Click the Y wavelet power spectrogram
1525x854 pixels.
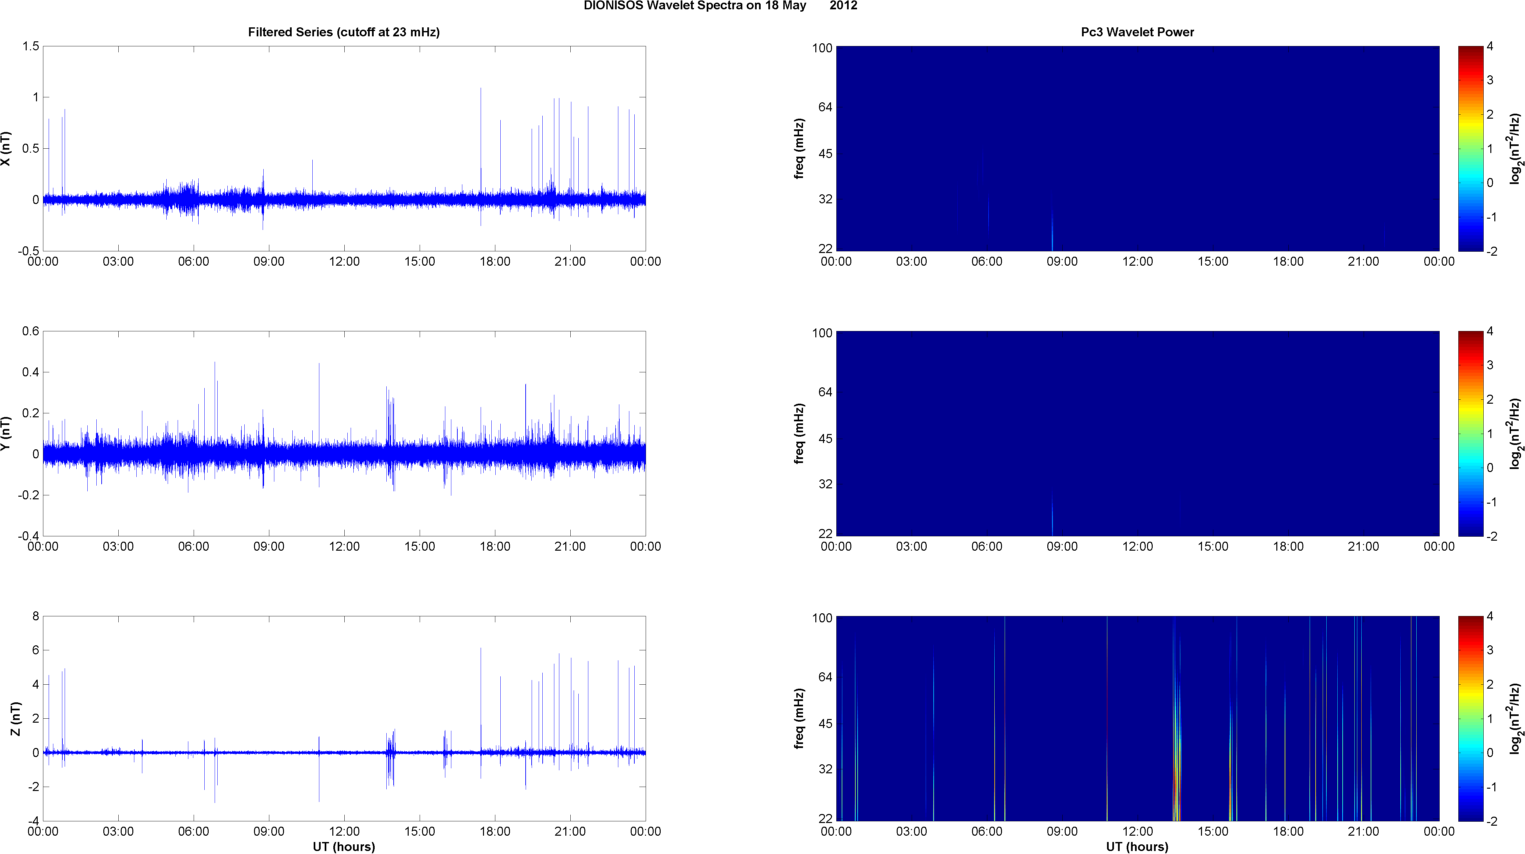click(x=1137, y=433)
